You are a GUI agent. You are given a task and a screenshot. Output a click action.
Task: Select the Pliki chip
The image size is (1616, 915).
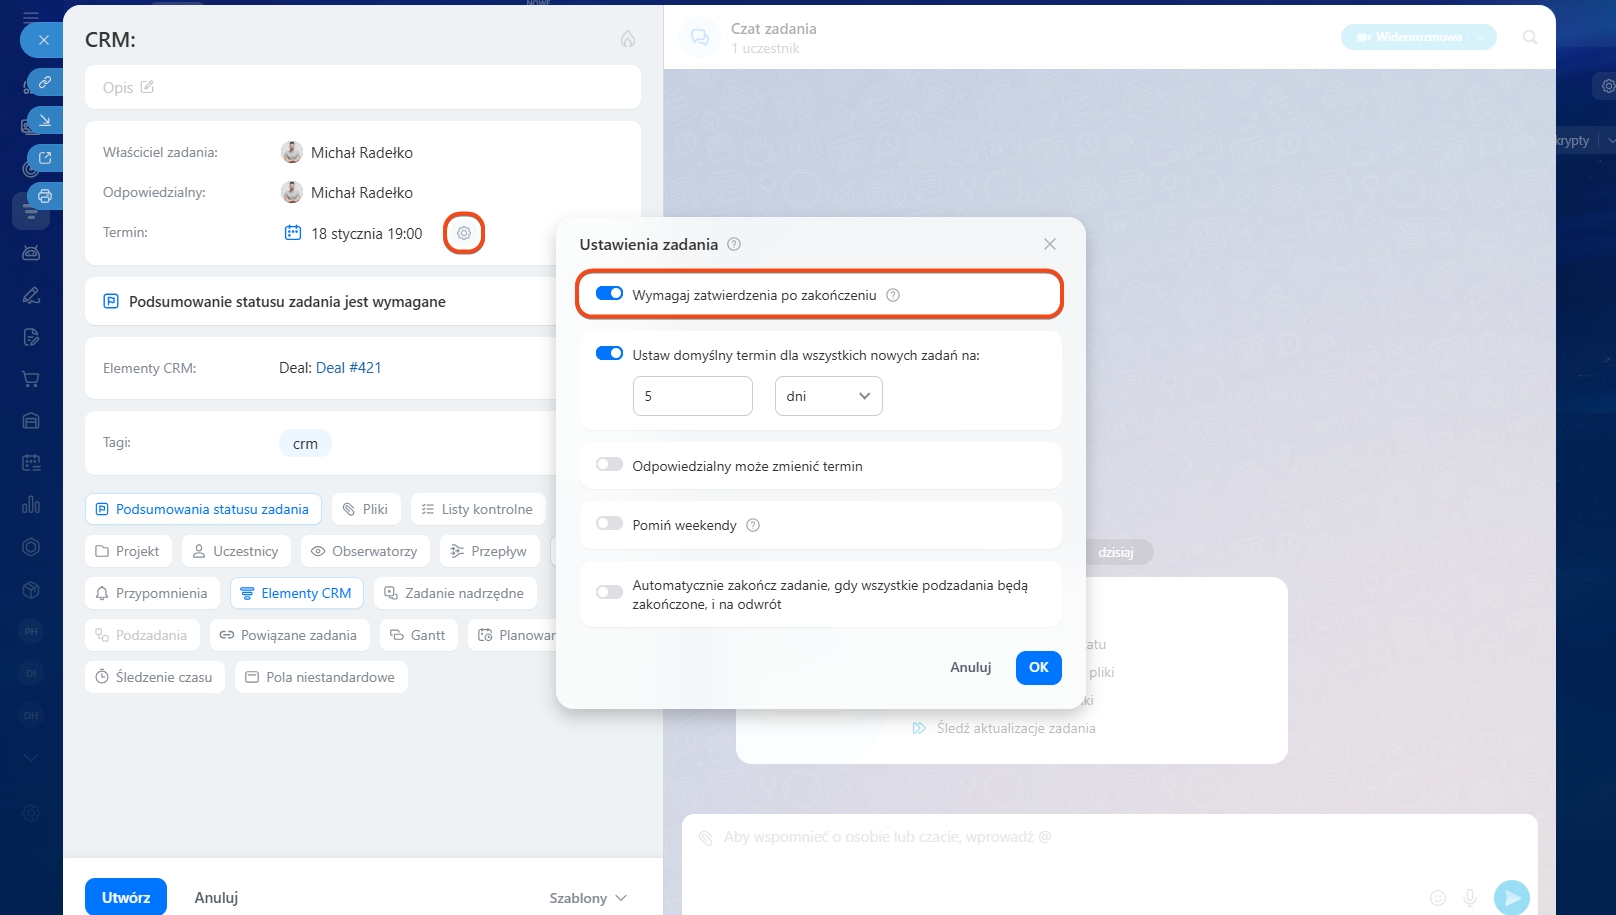[x=366, y=509]
